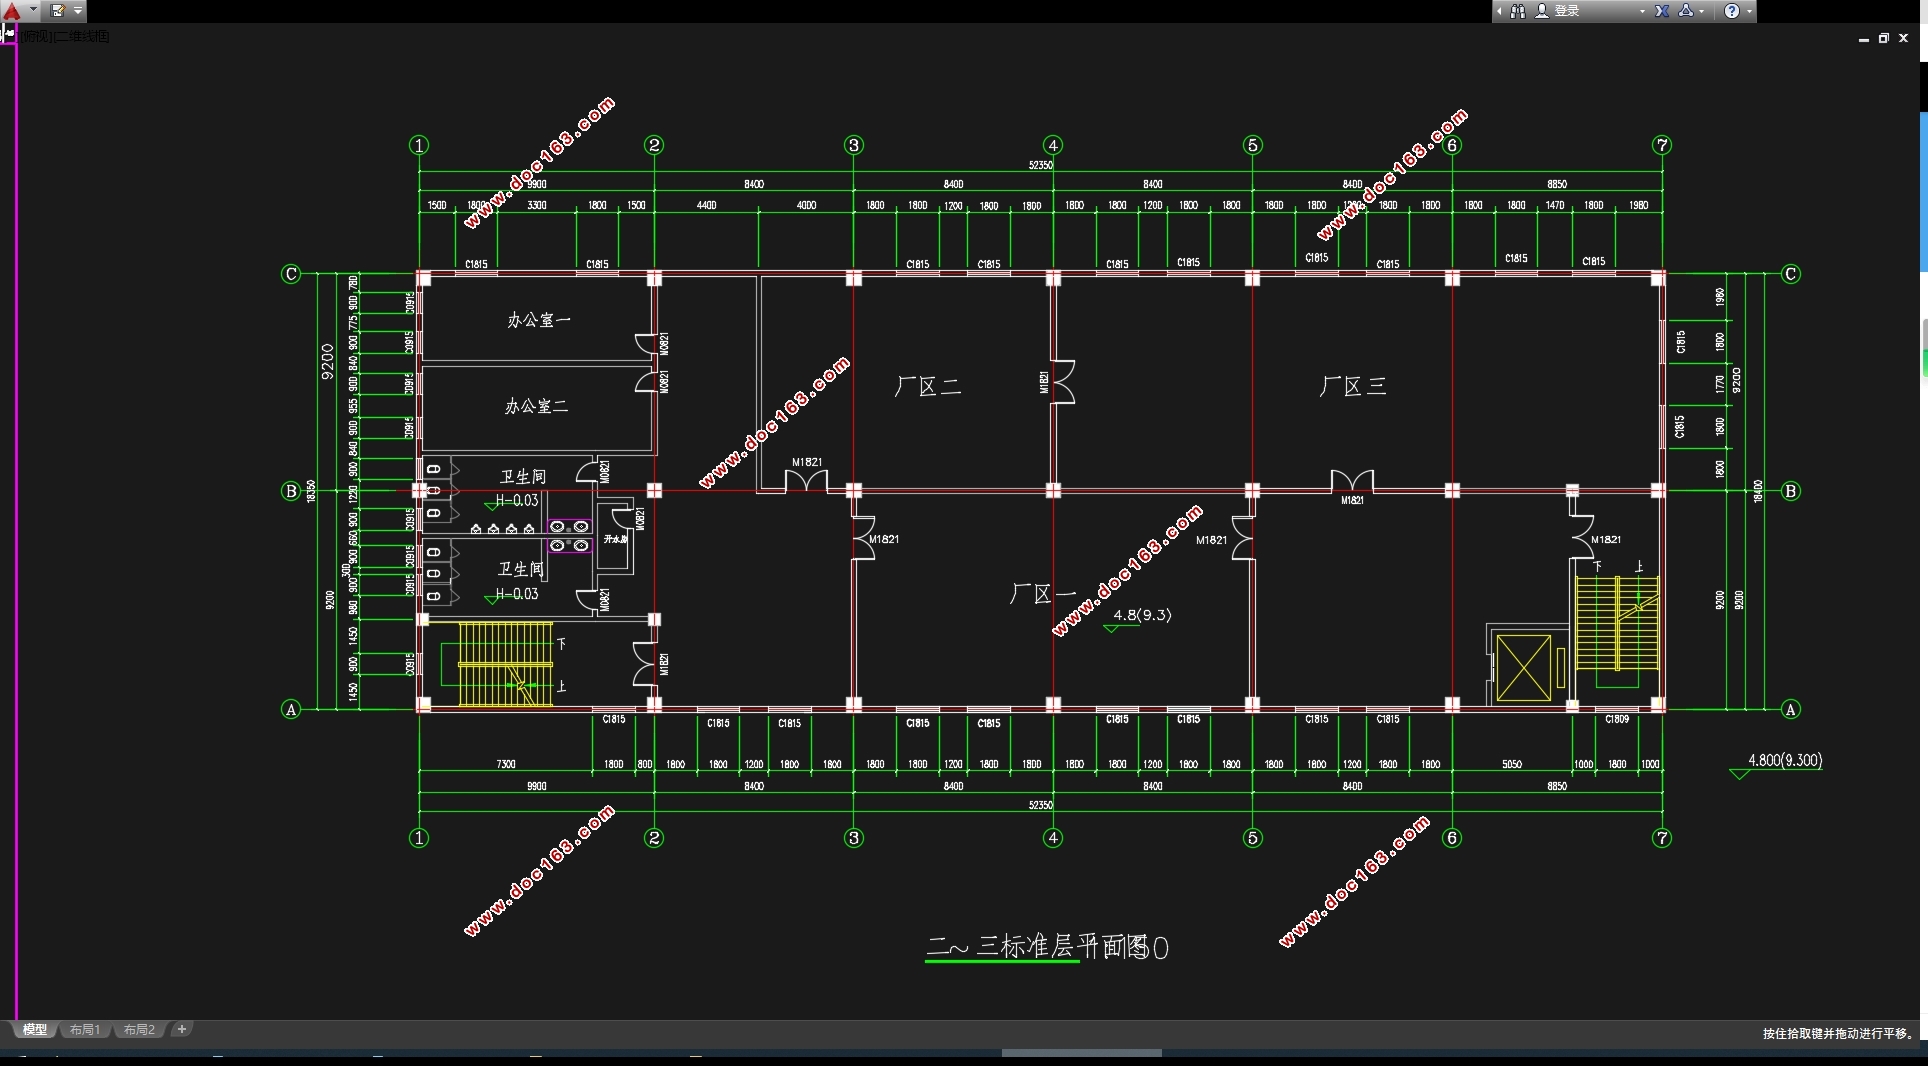Click the 办公室二 room label
This screenshot has width=1928, height=1066.
coord(536,406)
